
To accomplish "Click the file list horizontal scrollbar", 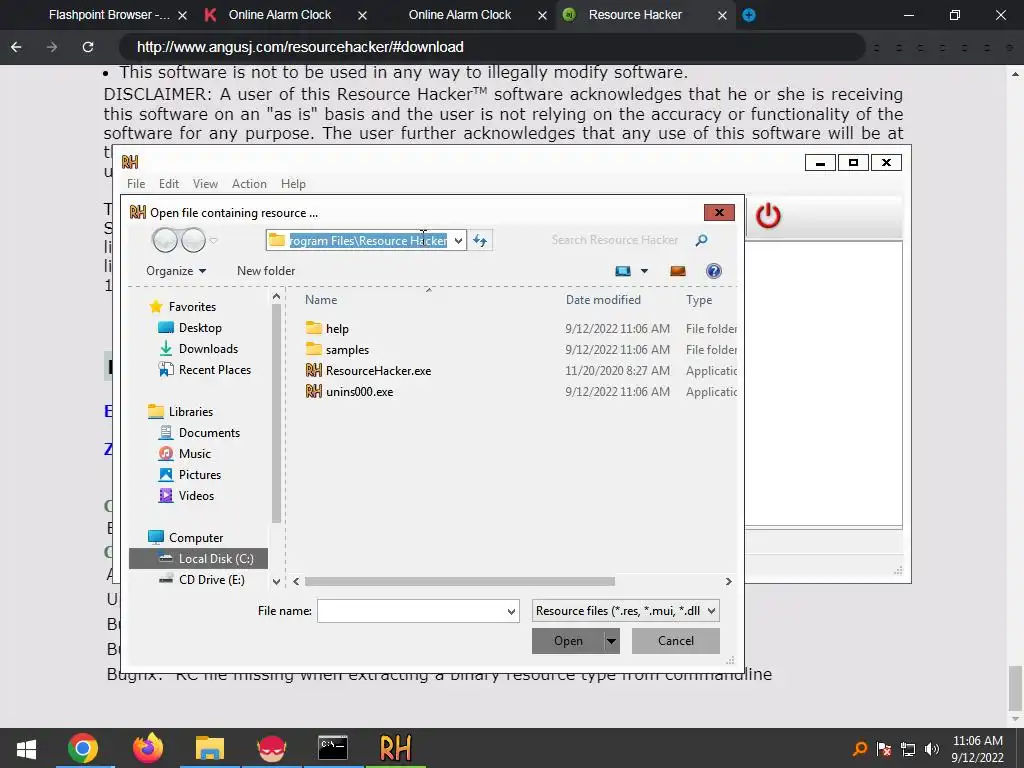I will pos(460,581).
